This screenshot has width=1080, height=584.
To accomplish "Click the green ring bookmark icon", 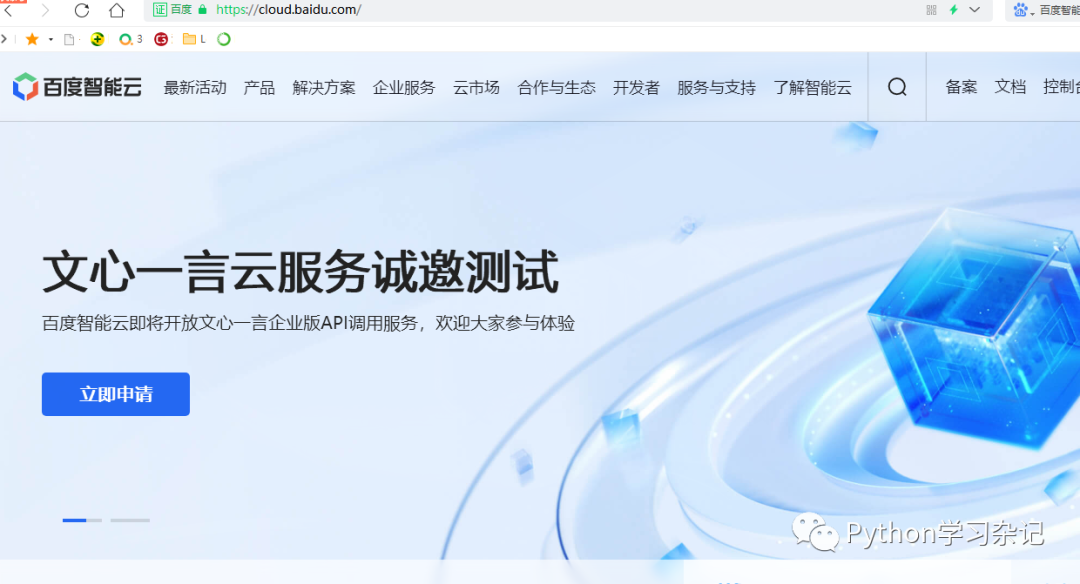I will click(224, 39).
